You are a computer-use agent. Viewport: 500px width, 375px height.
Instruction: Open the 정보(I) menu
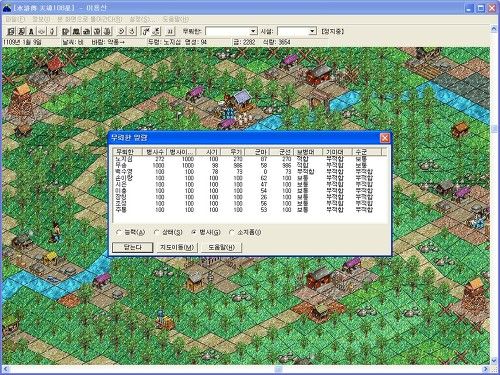click(x=41, y=19)
